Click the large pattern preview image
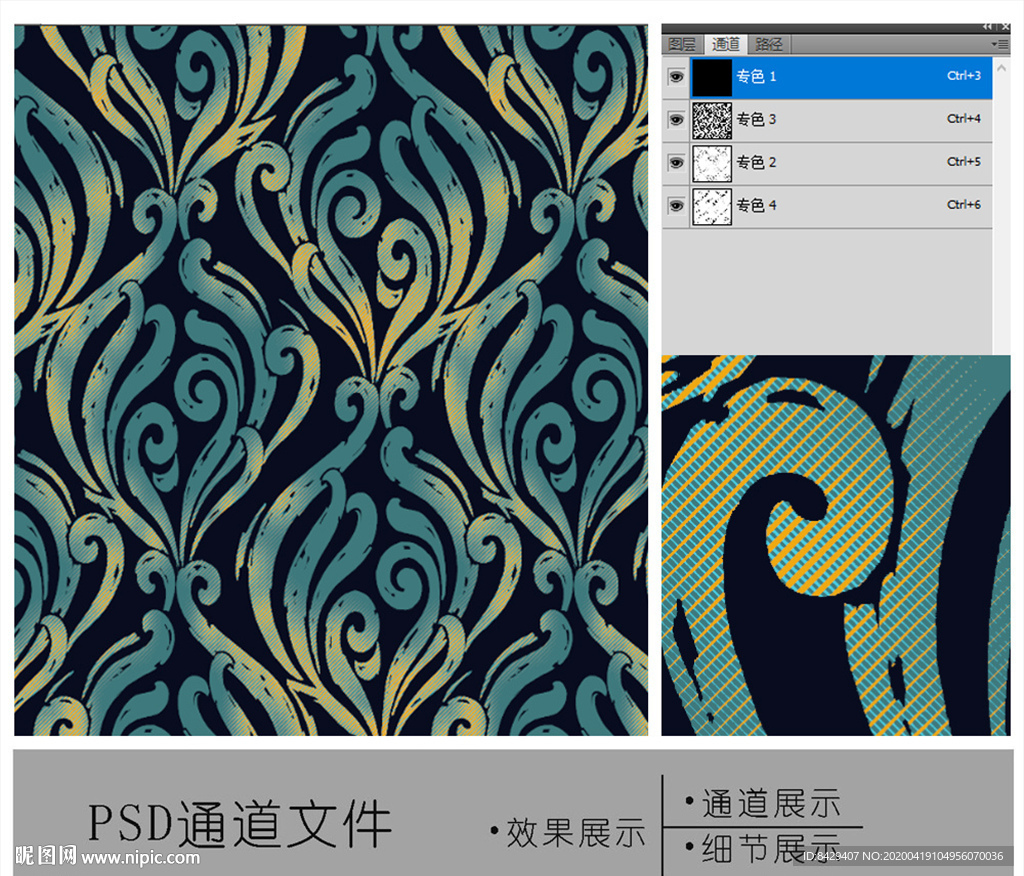The height and width of the screenshot is (876, 1024). [331, 380]
